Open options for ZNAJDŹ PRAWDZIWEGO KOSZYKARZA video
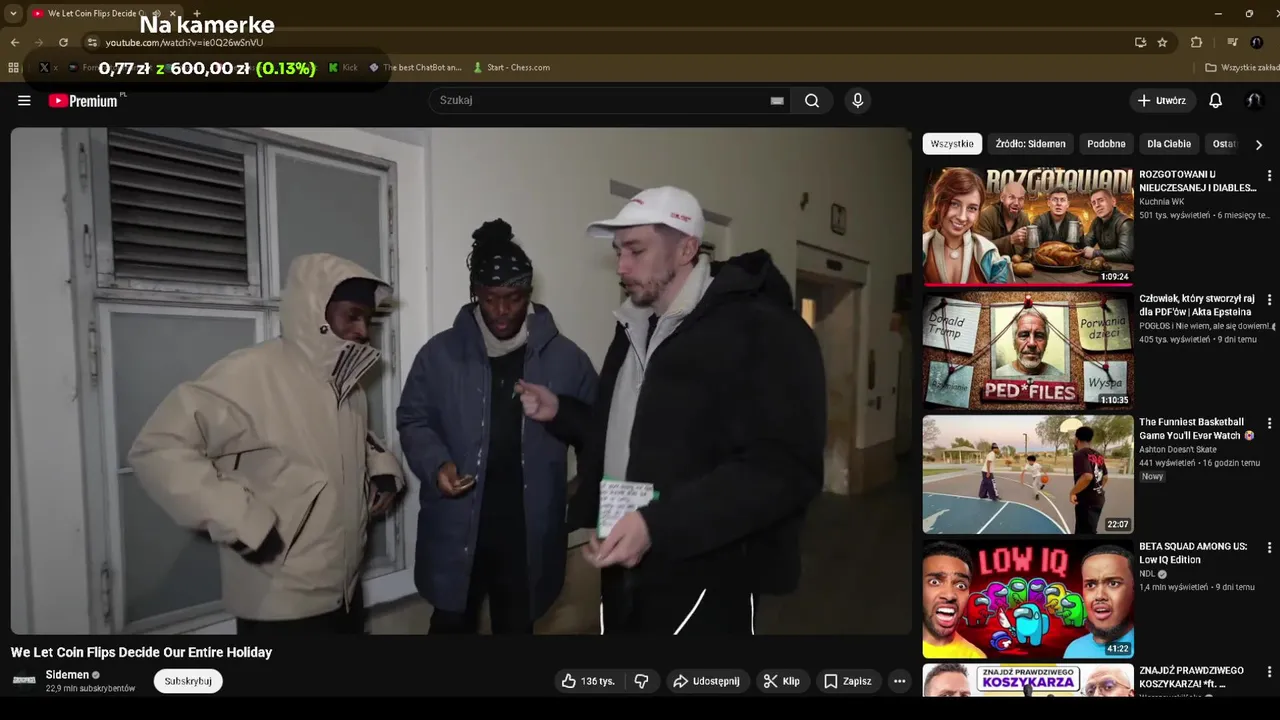Image resolution: width=1280 pixels, height=720 pixels. click(1269, 671)
